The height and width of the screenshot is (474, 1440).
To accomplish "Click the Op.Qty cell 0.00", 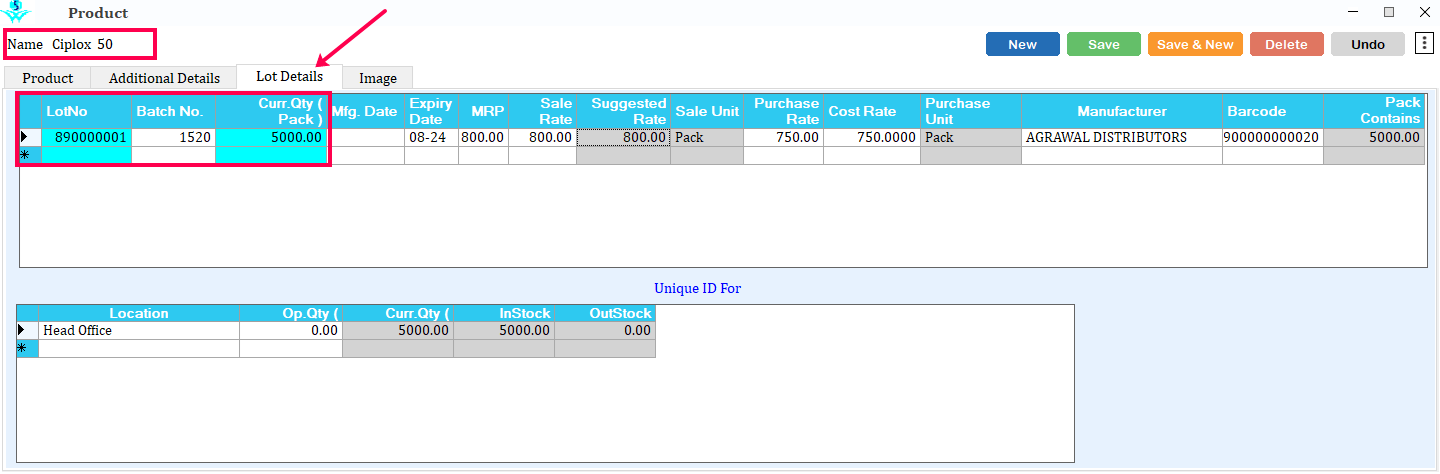I will 291,330.
